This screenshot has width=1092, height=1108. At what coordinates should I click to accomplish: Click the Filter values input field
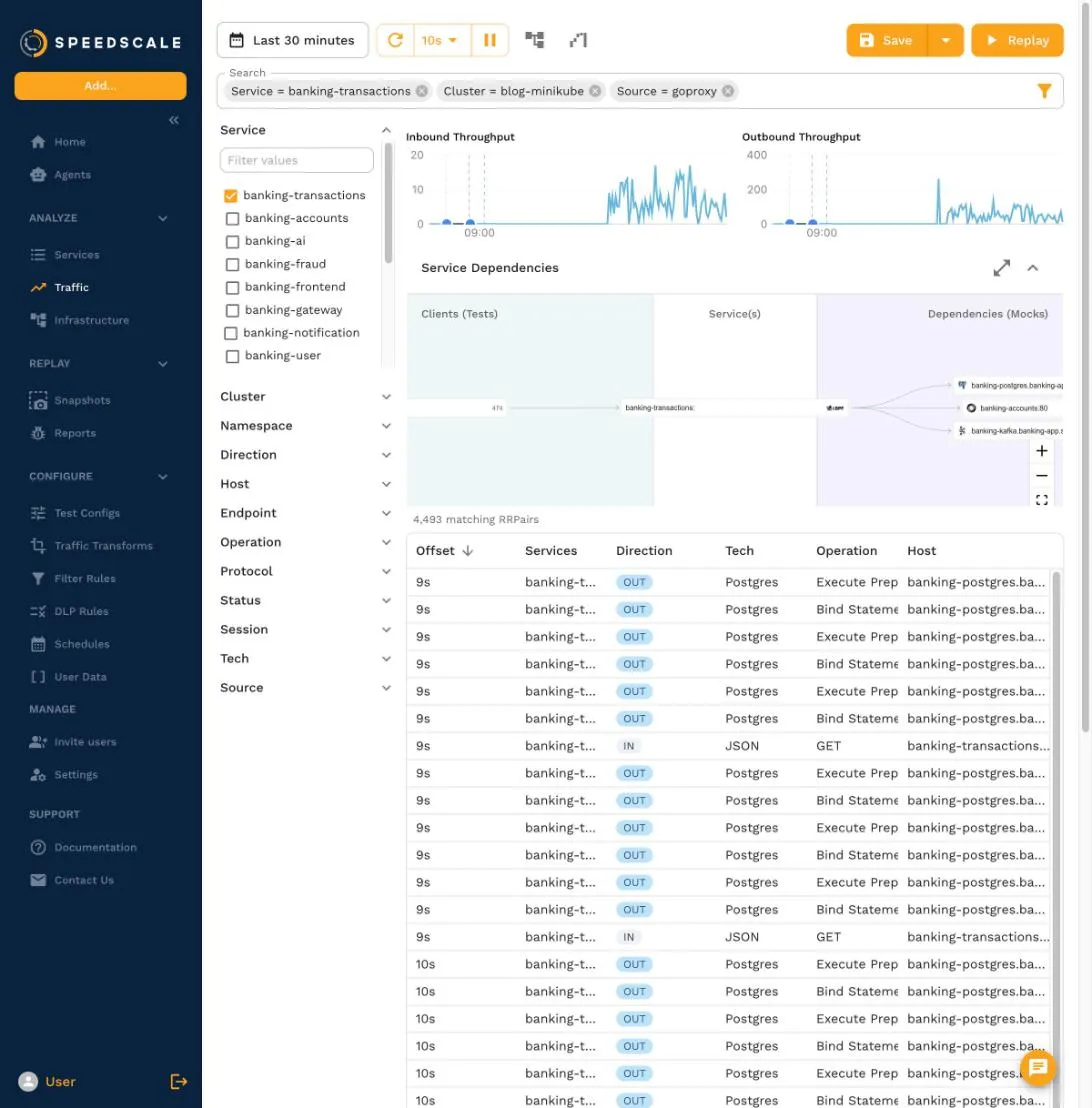click(297, 160)
